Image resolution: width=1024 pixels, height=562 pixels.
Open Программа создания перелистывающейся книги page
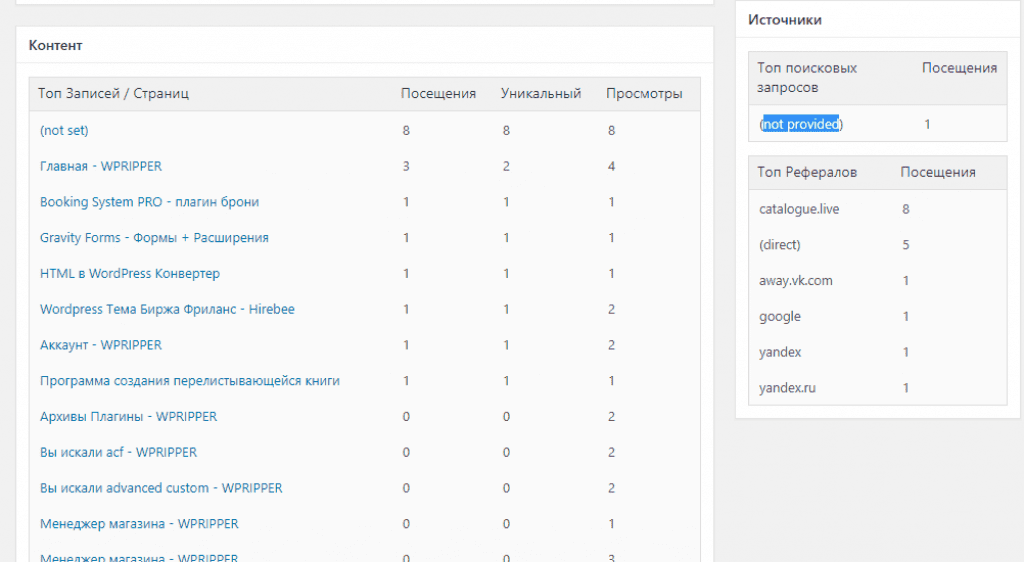coord(190,381)
